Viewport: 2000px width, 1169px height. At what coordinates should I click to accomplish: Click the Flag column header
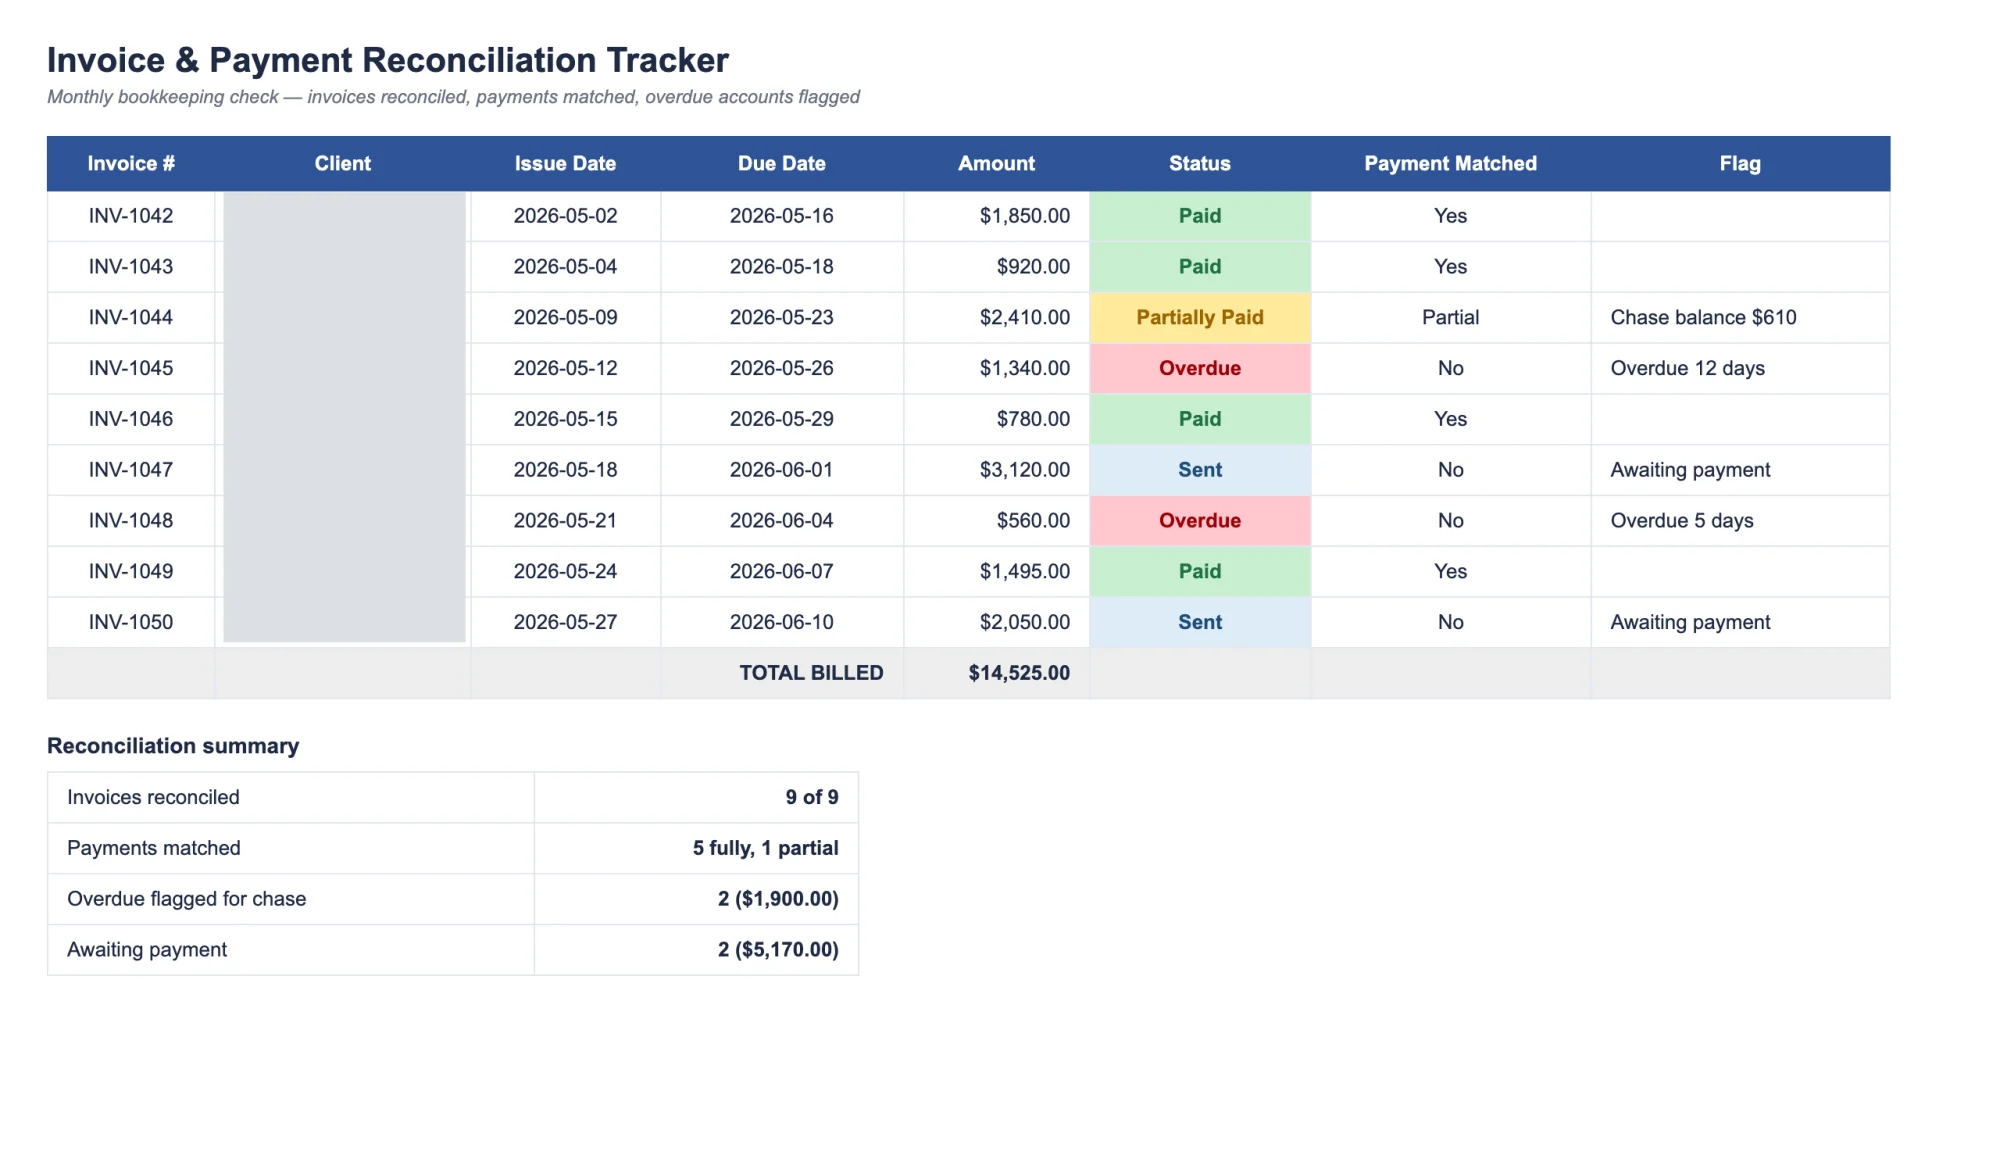pyautogui.click(x=1740, y=163)
